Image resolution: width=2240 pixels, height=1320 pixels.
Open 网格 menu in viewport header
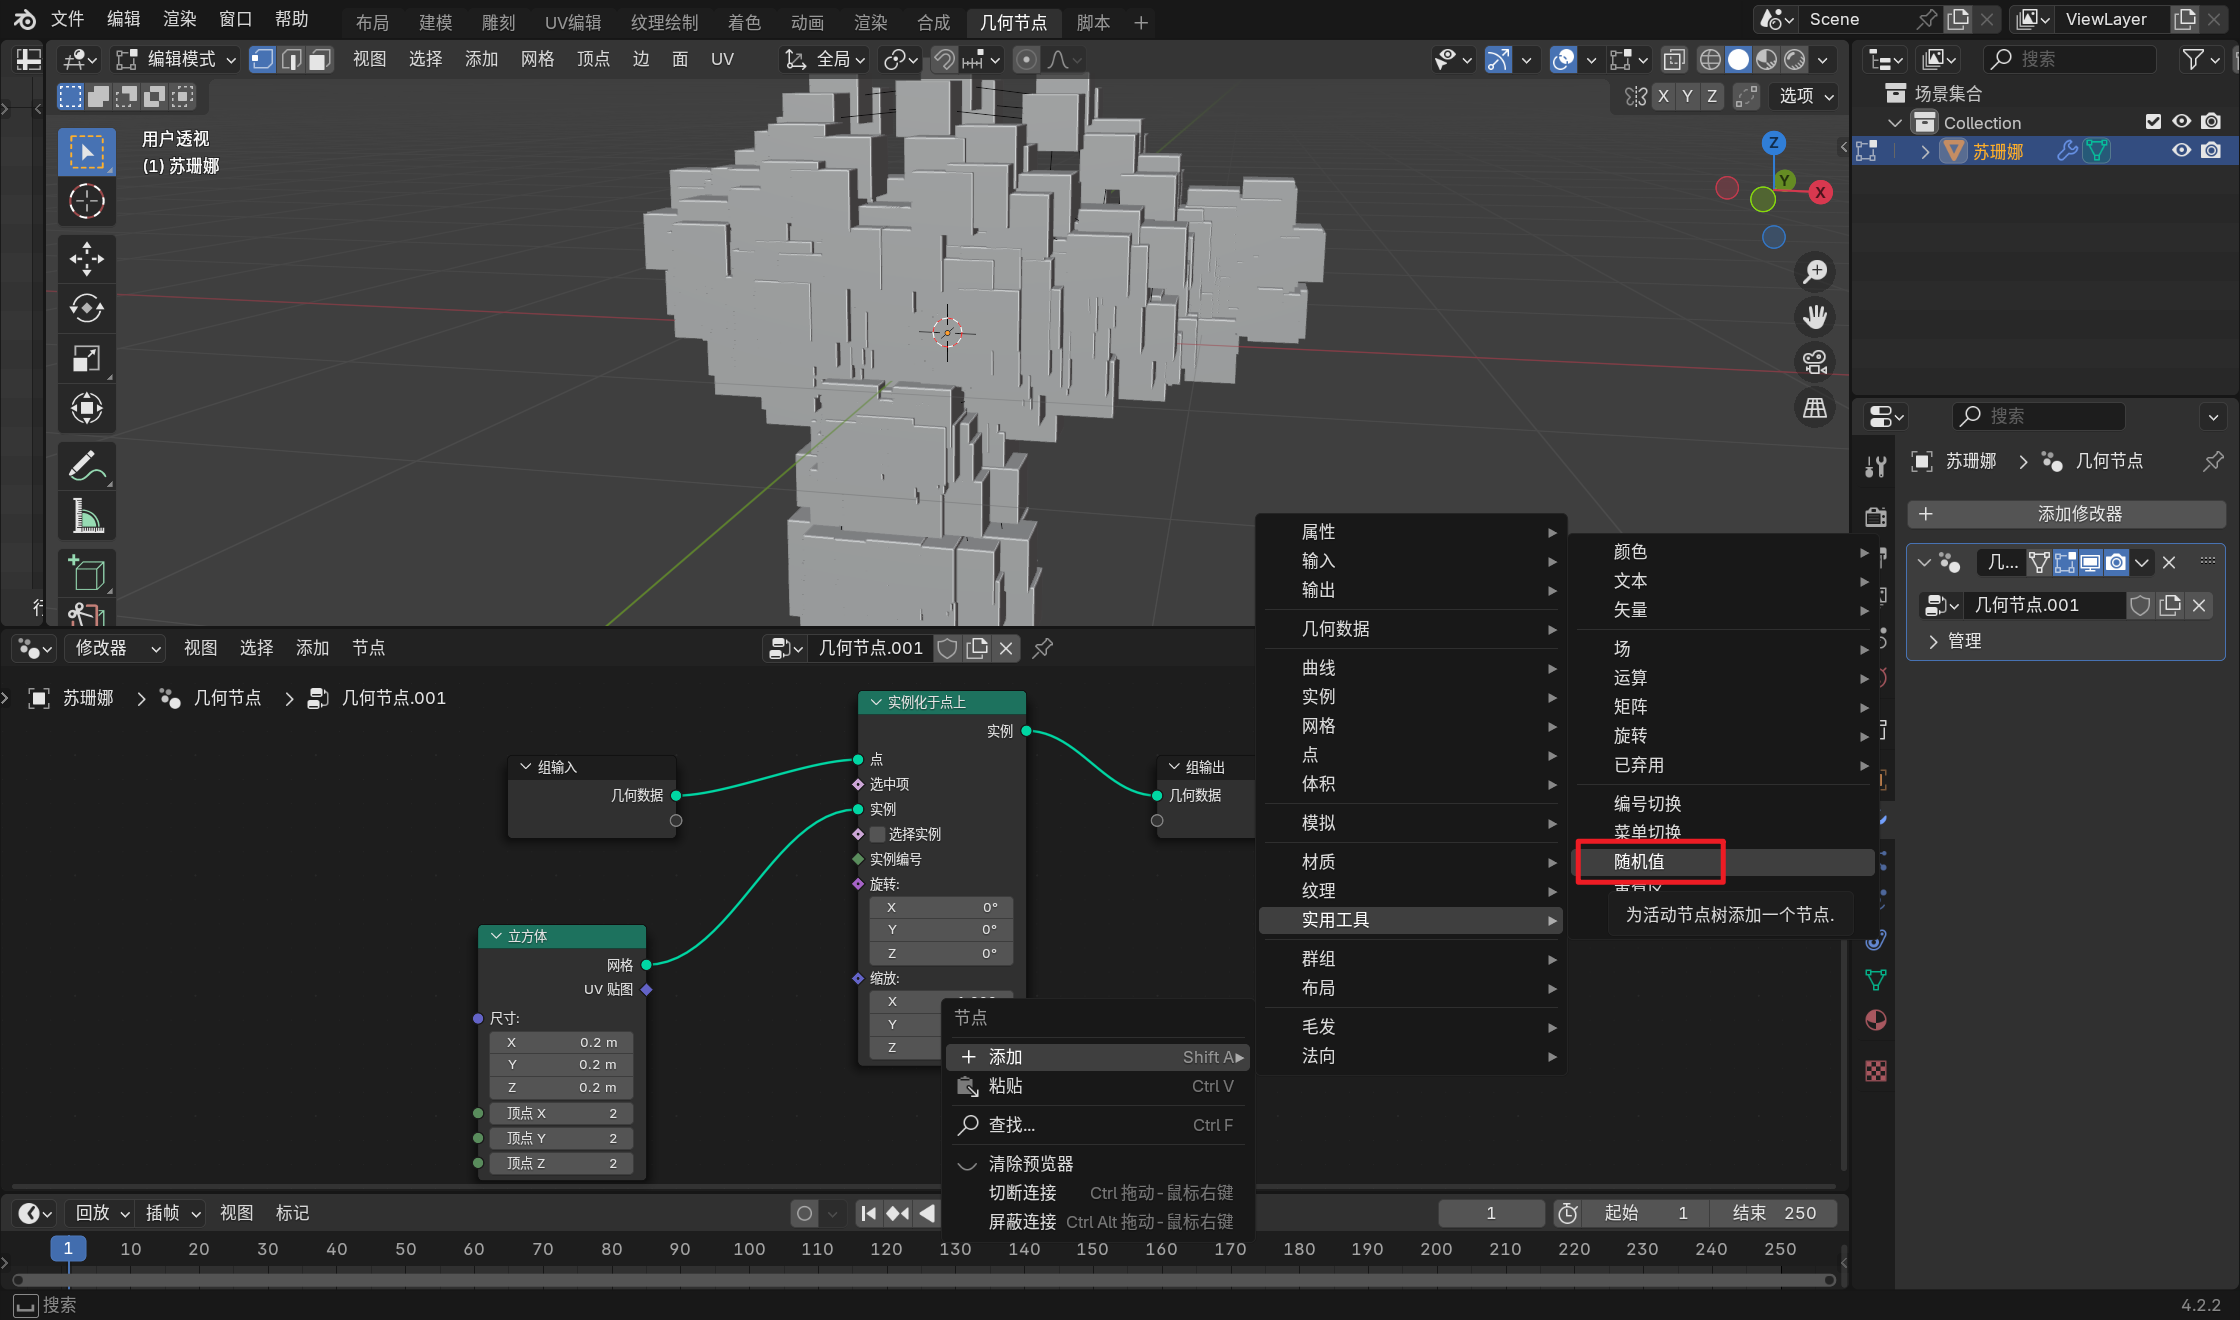tap(537, 60)
